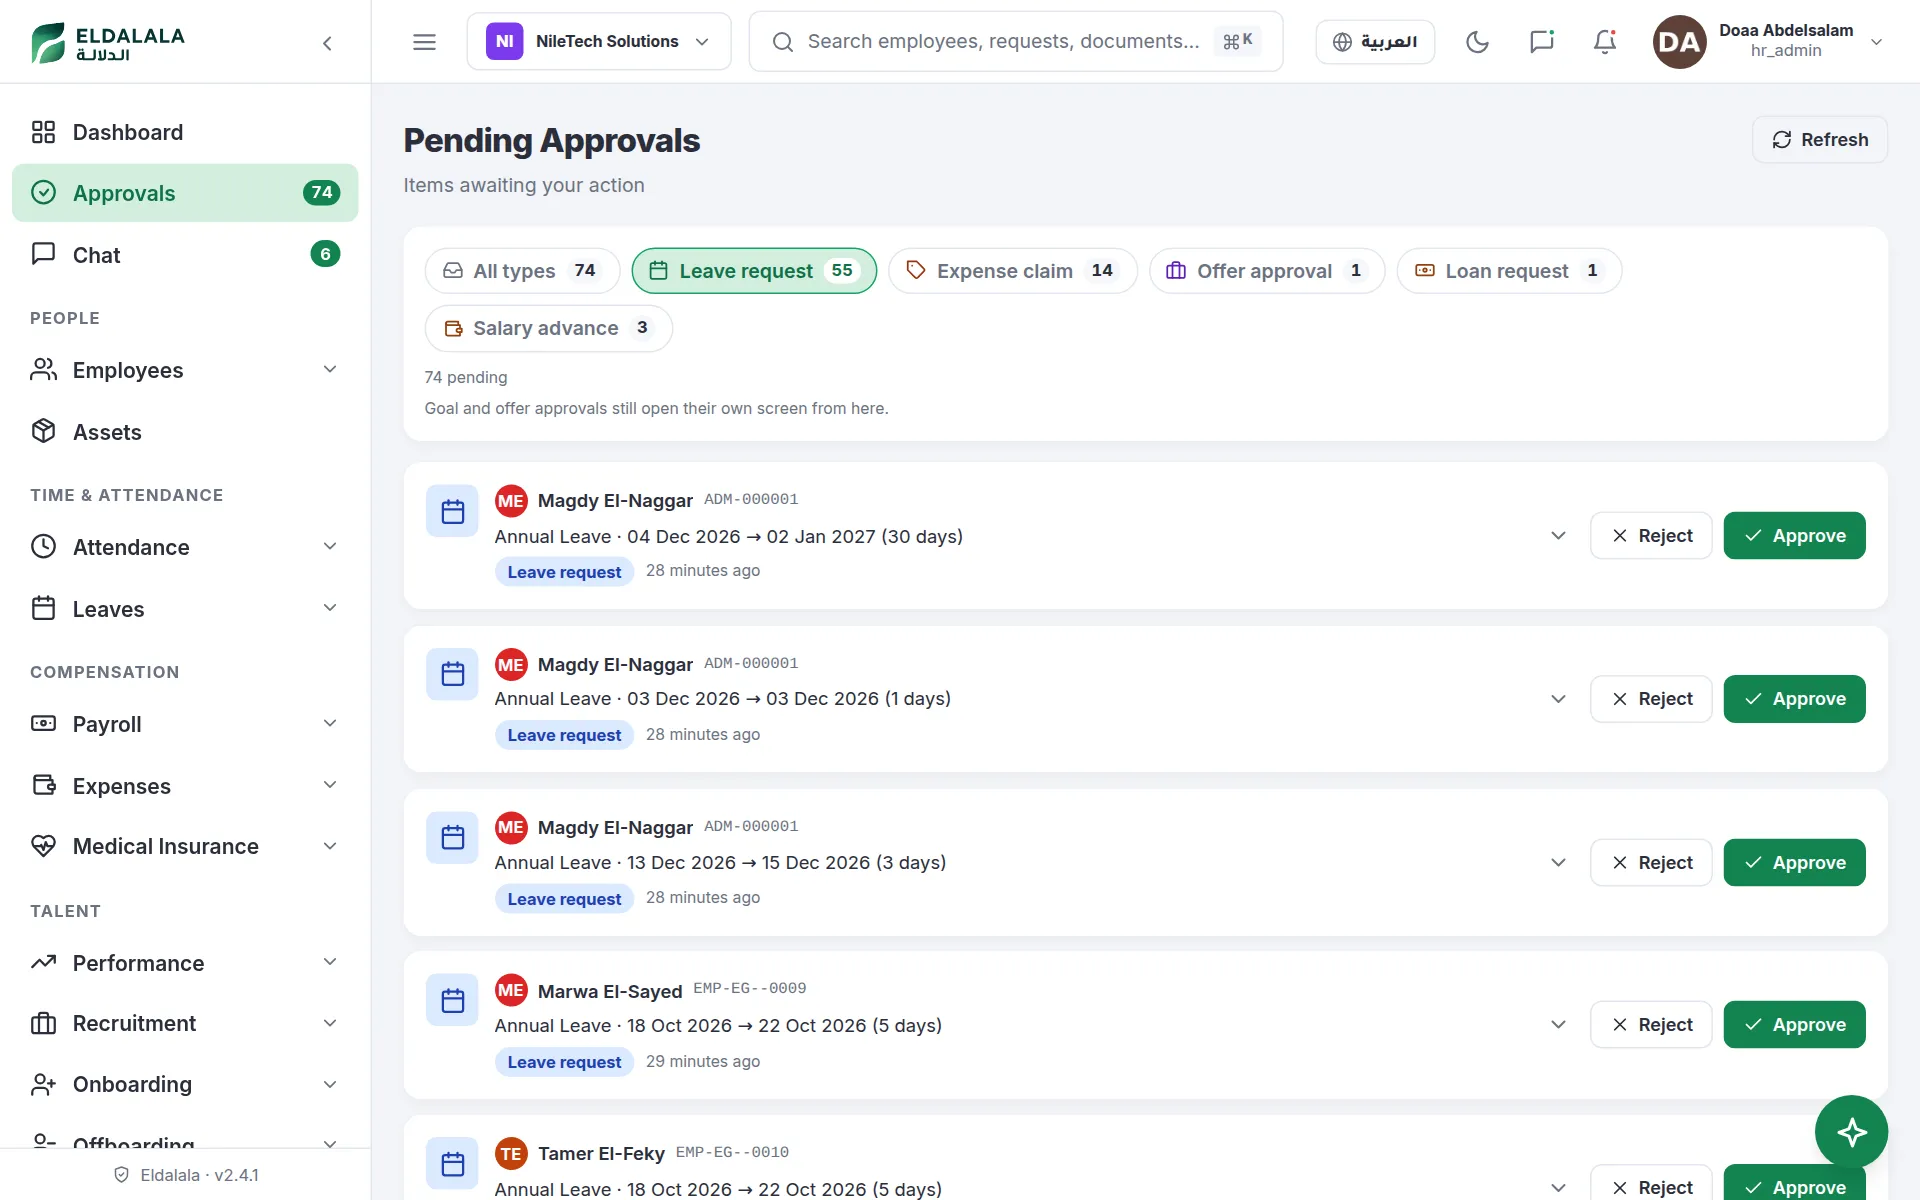Filter by Expense claim
Image resolution: width=1920 pixels, height=1200 pixels.
(1013, 271)
